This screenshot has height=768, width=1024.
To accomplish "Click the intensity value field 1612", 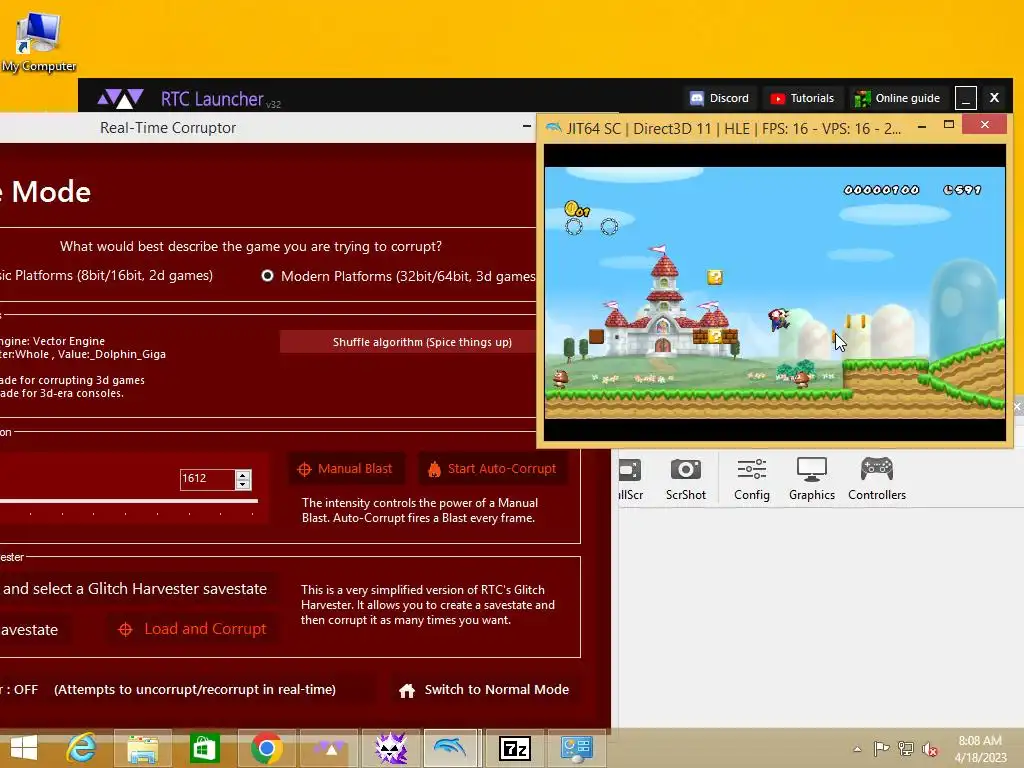I will 207,479.
